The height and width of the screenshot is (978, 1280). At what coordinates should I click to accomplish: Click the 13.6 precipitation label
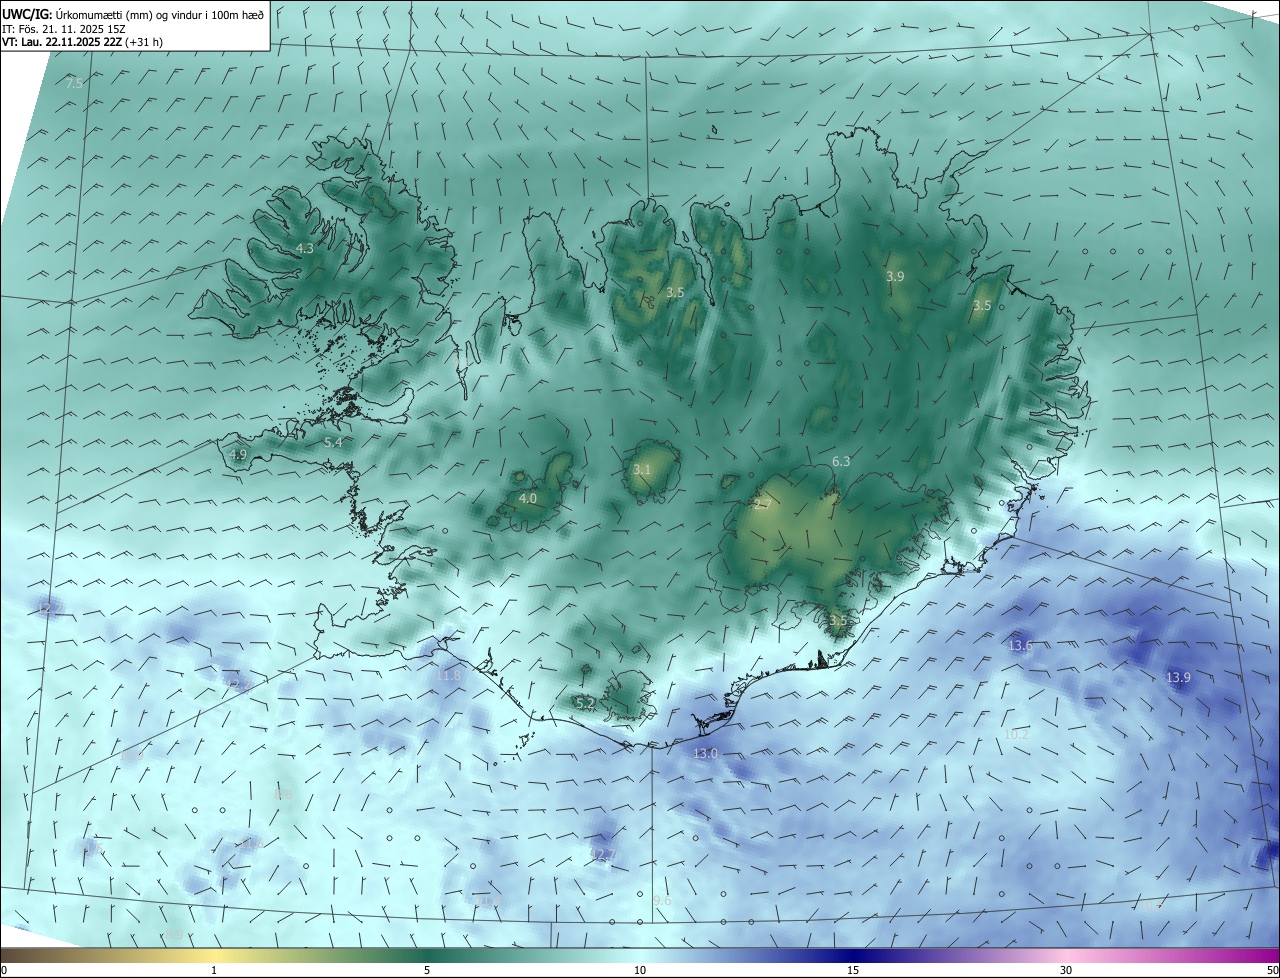tap(1020, 646)
